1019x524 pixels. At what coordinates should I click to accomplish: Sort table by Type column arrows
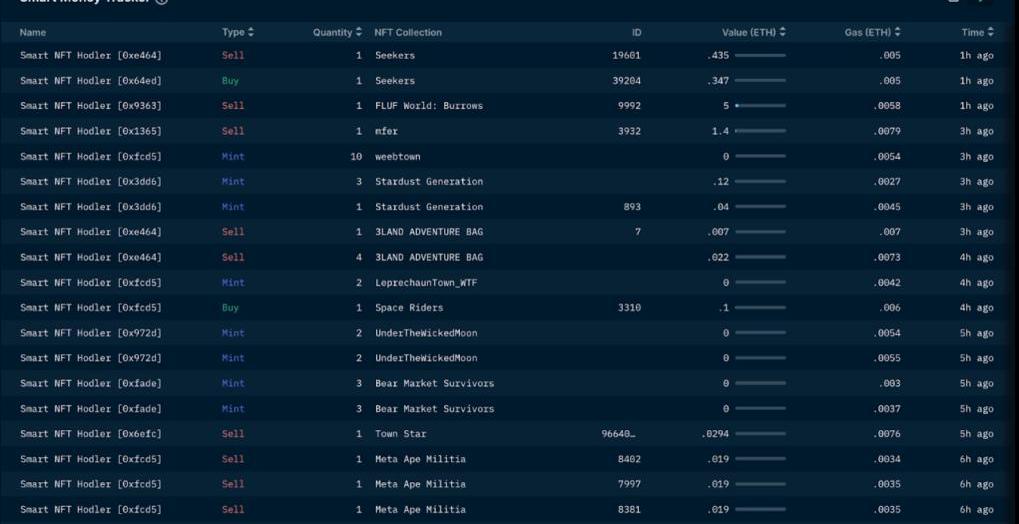click(251, 33)
